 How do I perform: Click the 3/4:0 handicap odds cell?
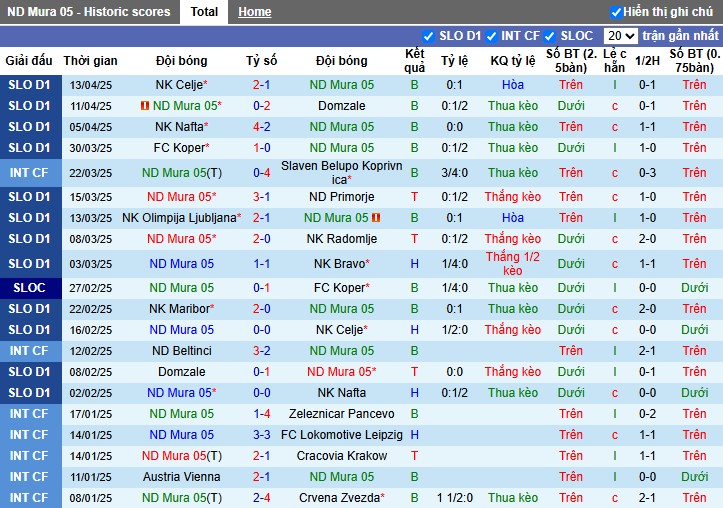[455, 173]
